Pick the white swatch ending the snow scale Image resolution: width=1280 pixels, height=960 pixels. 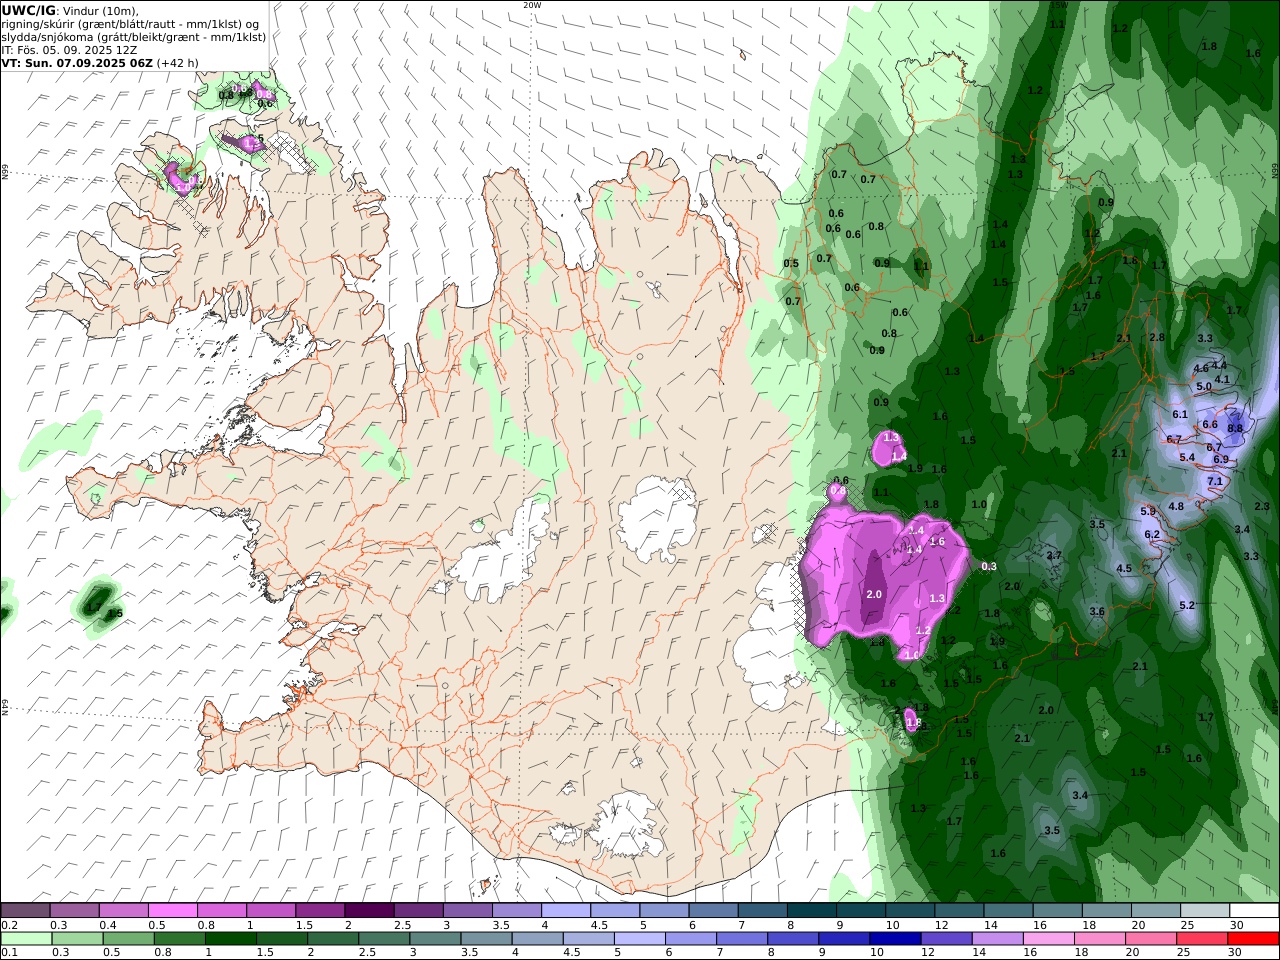[x=1253, y=911]
